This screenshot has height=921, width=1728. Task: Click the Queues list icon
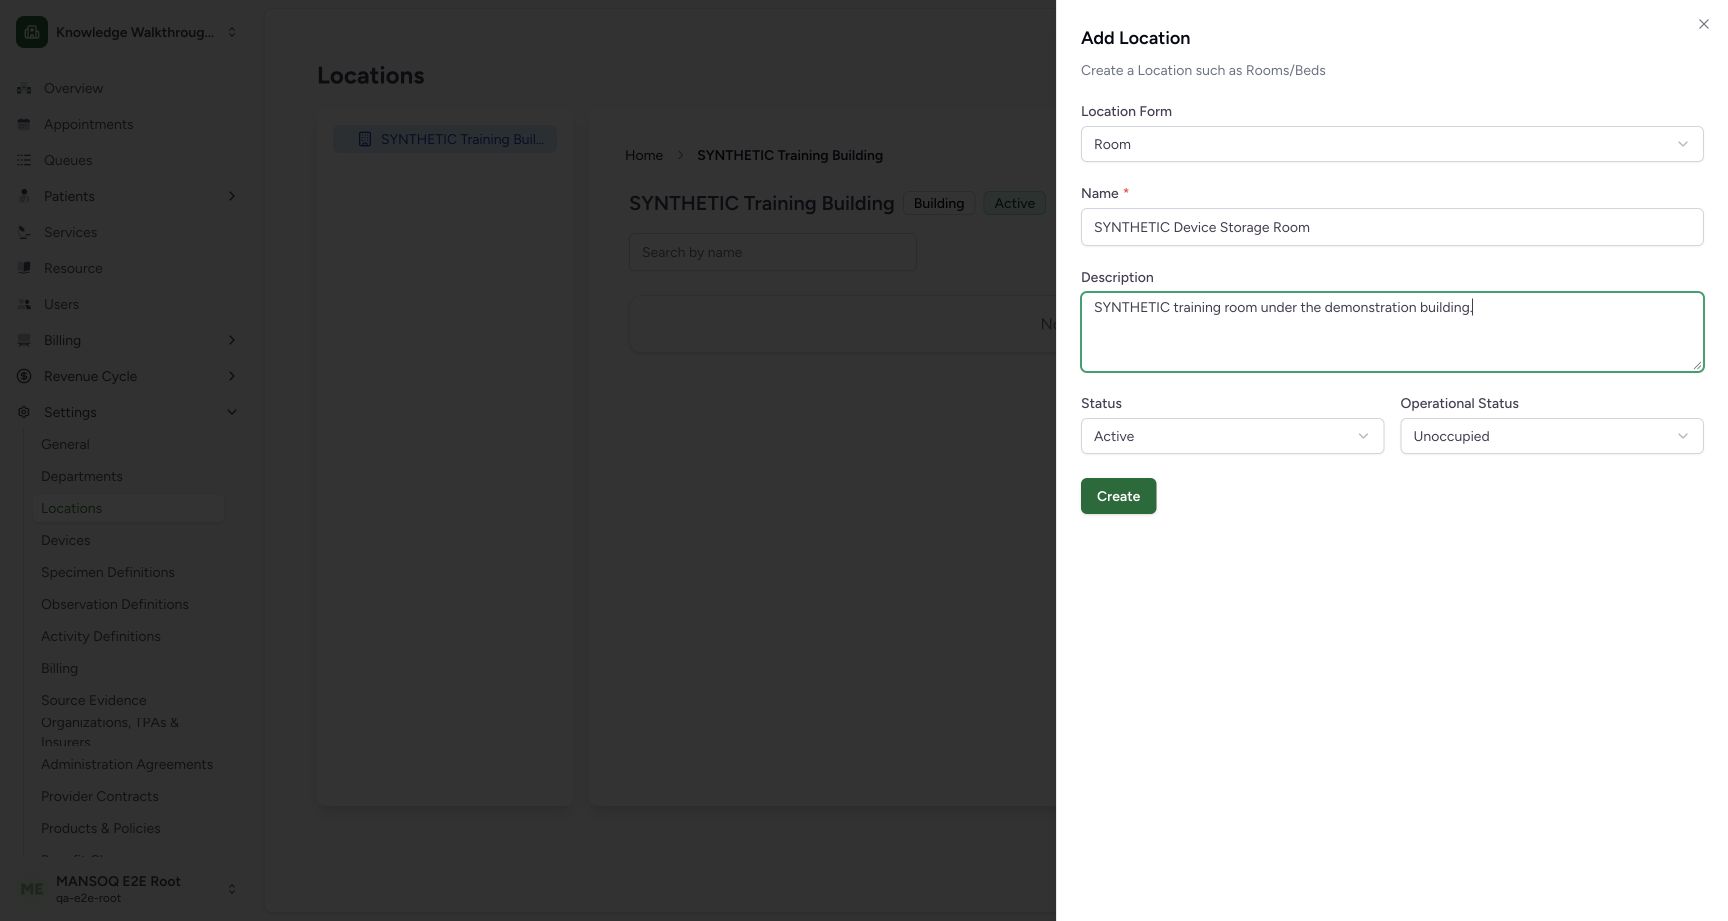coord(24,160)
